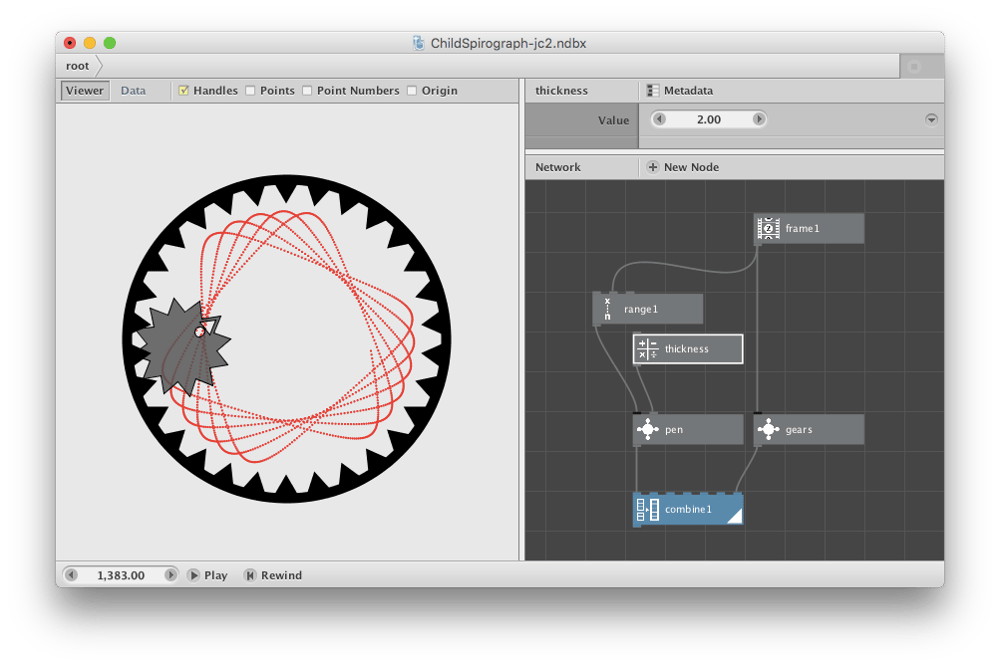This screenshot has height=667, width=1000.
Task: Select the range1 node label
Action: coord(640,309)
